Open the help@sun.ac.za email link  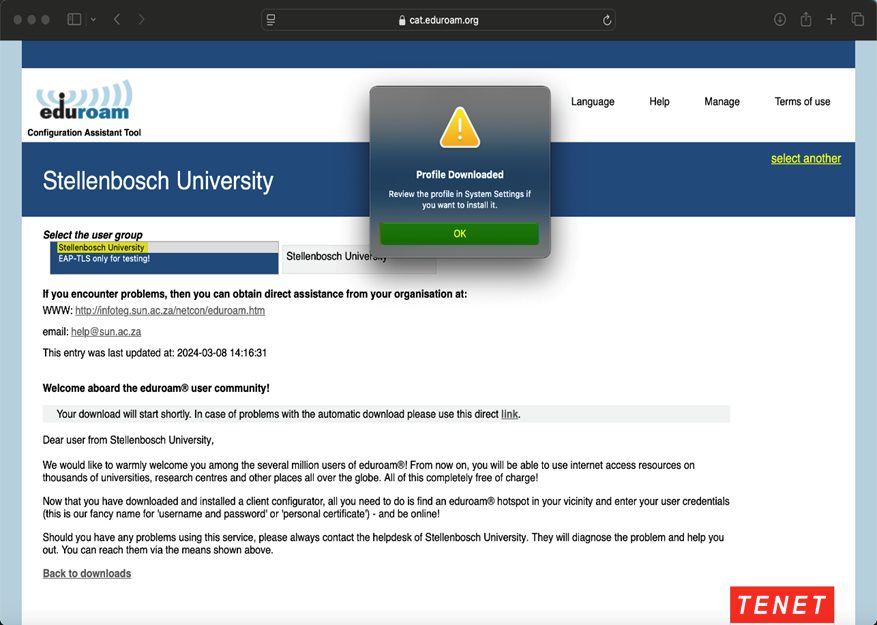(105, 332)
